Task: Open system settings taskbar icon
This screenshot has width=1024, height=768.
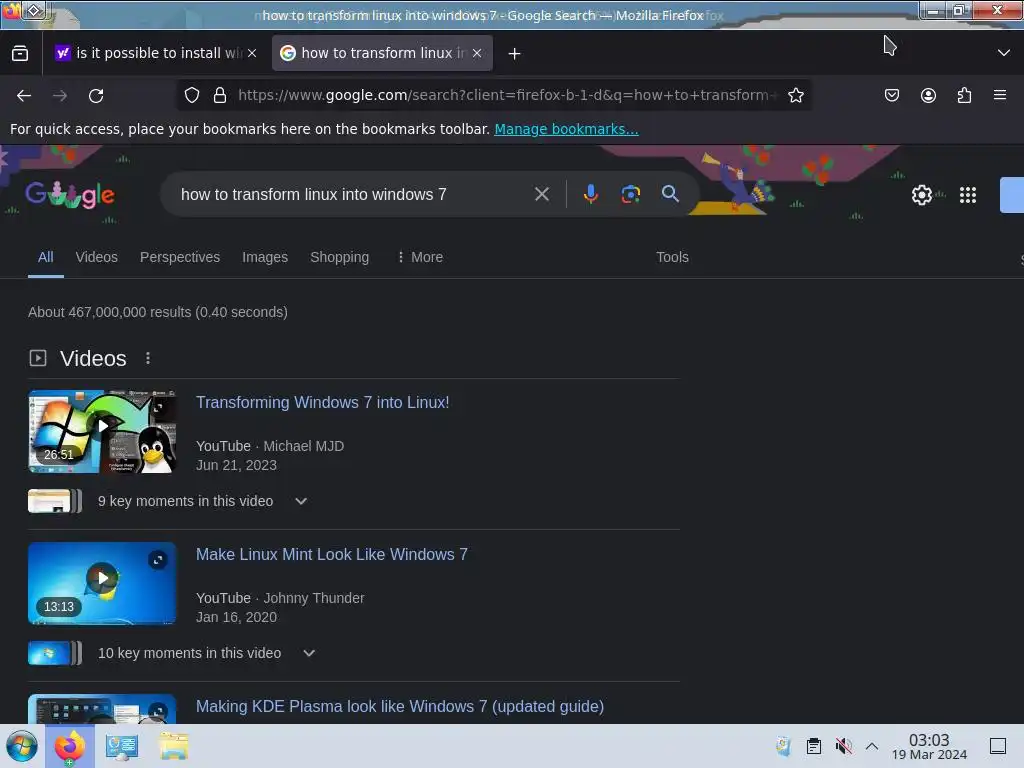Action: click(122, 746)
